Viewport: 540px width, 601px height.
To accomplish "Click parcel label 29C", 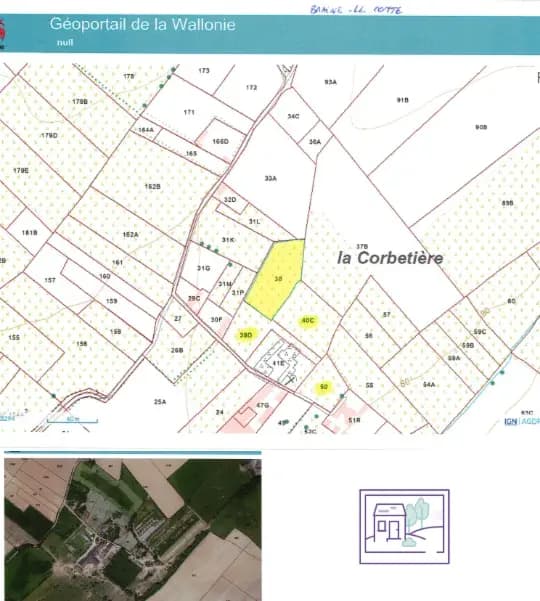I will click(194, 298).
